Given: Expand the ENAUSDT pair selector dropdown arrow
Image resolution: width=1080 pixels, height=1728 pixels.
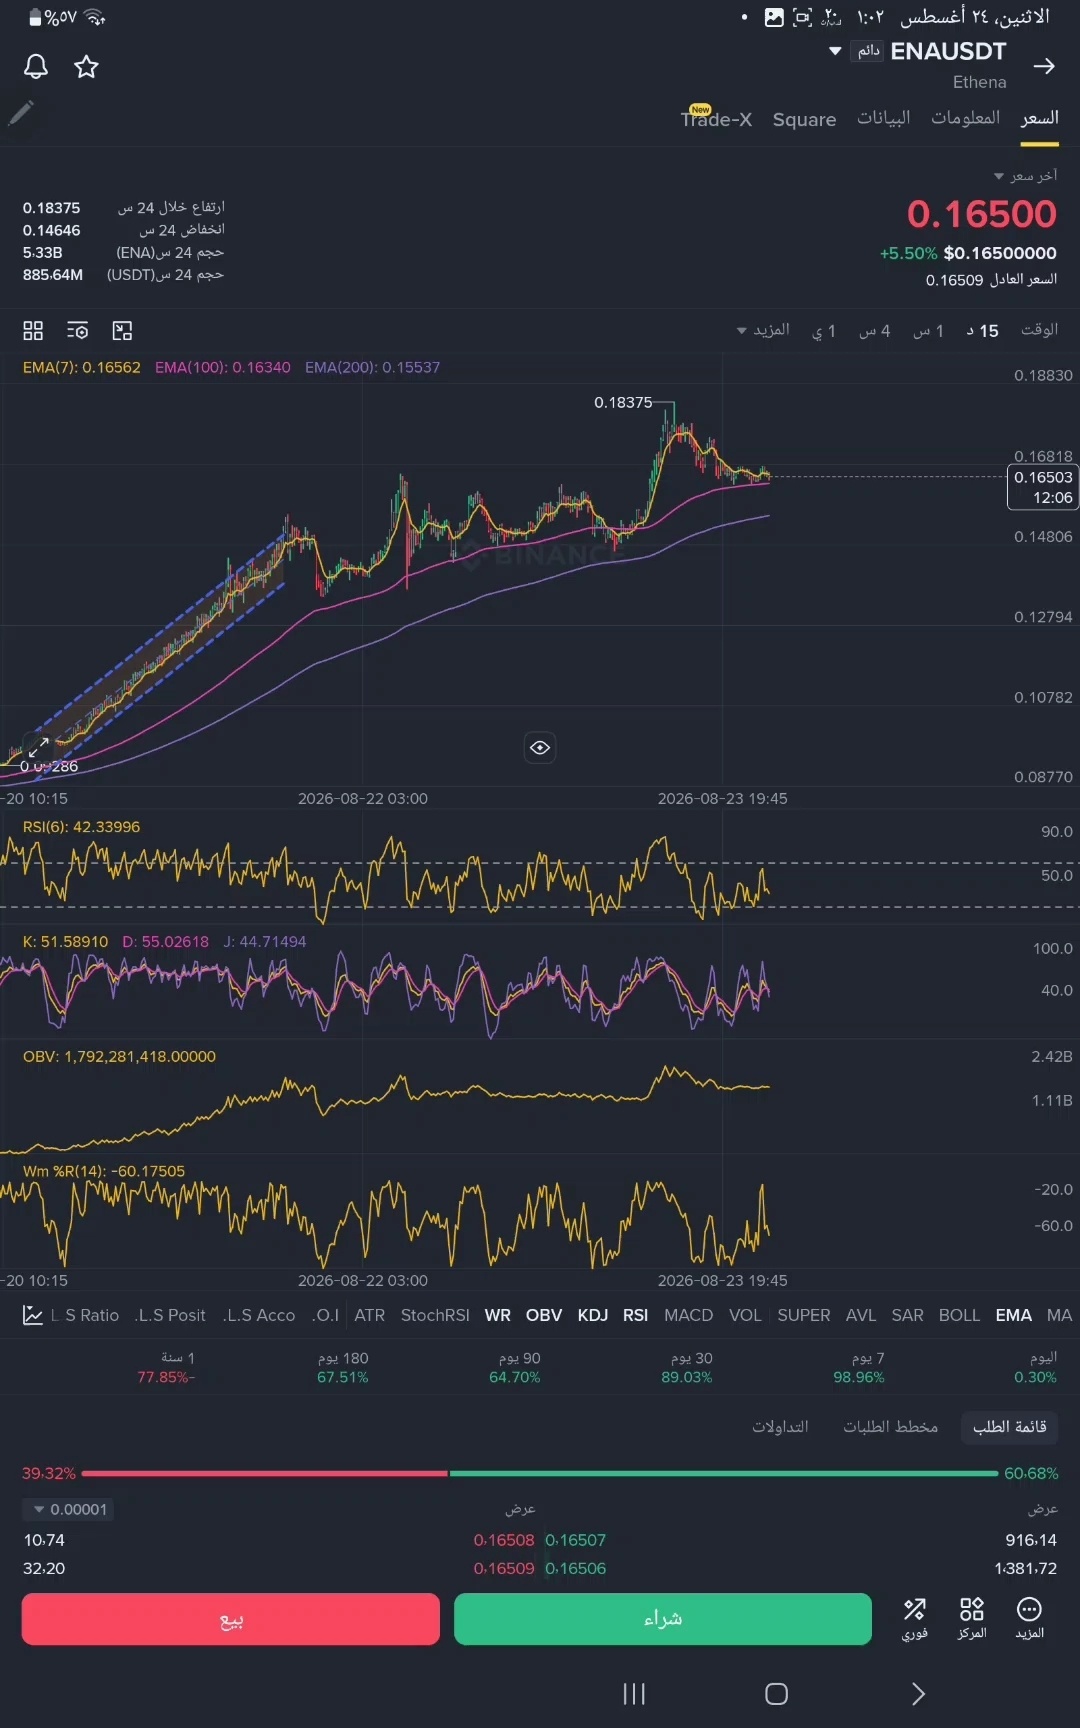Looking at the screenshot, I should pos(835,51).
